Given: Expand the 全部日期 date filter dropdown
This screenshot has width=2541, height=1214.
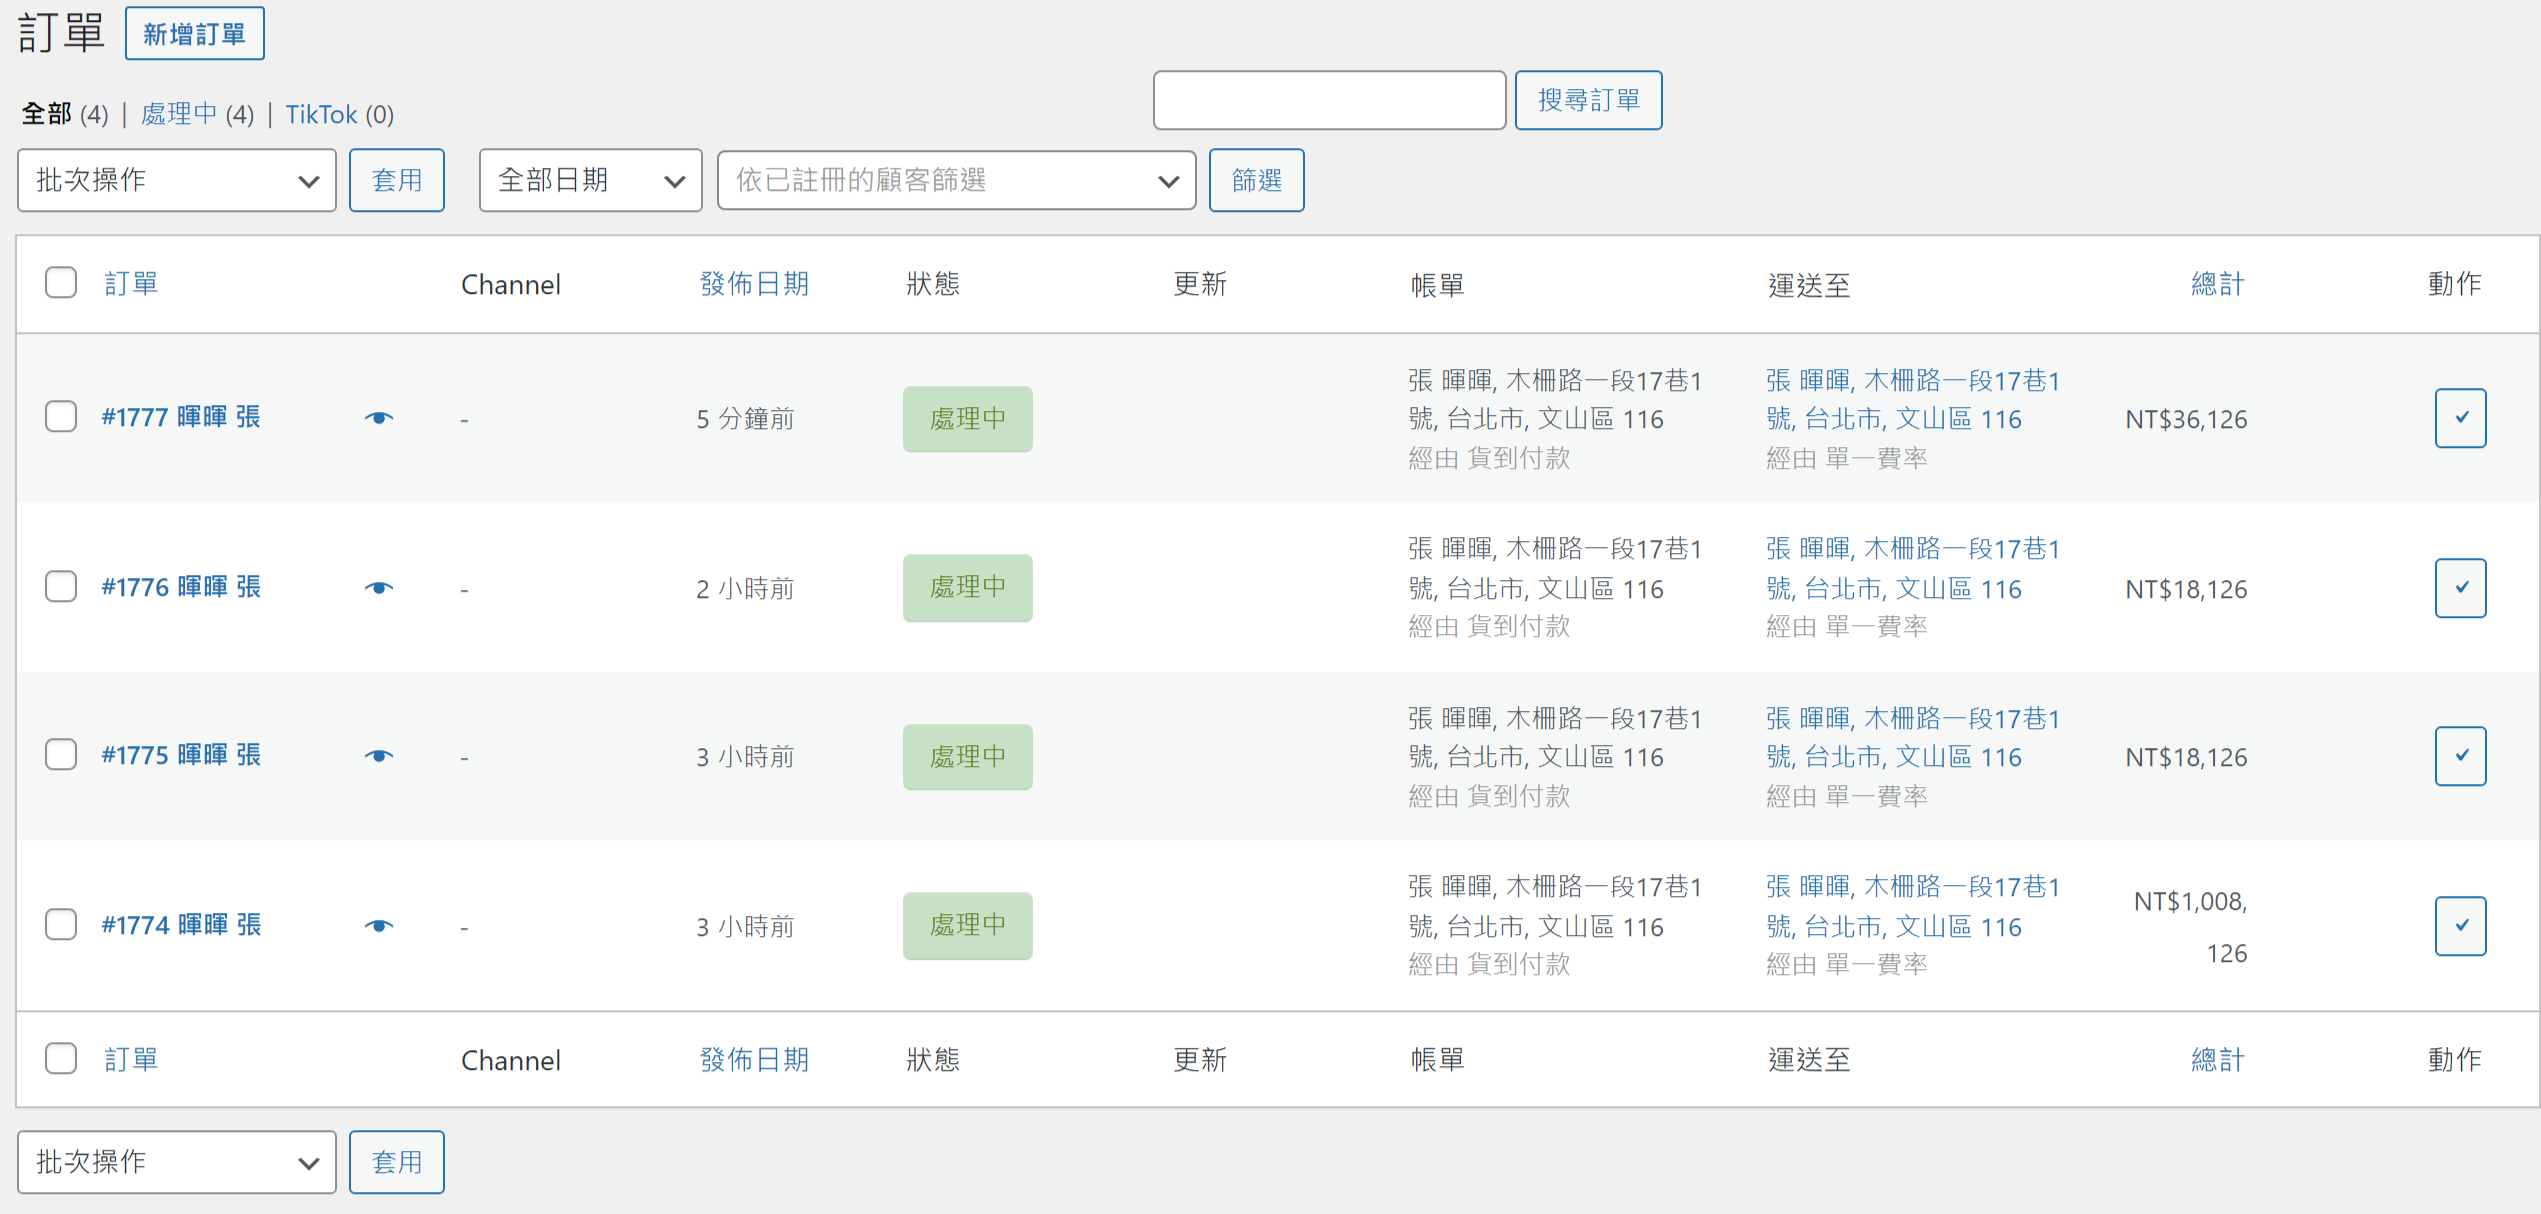Looking at the screenshot, I should click(590, 181).
